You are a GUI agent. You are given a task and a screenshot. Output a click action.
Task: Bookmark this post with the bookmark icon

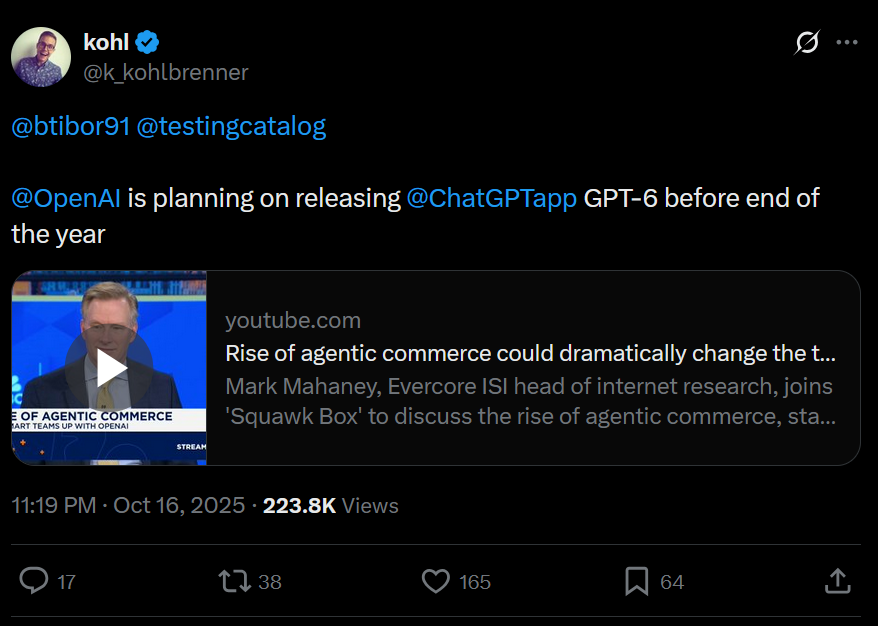(x=637, y=580)
